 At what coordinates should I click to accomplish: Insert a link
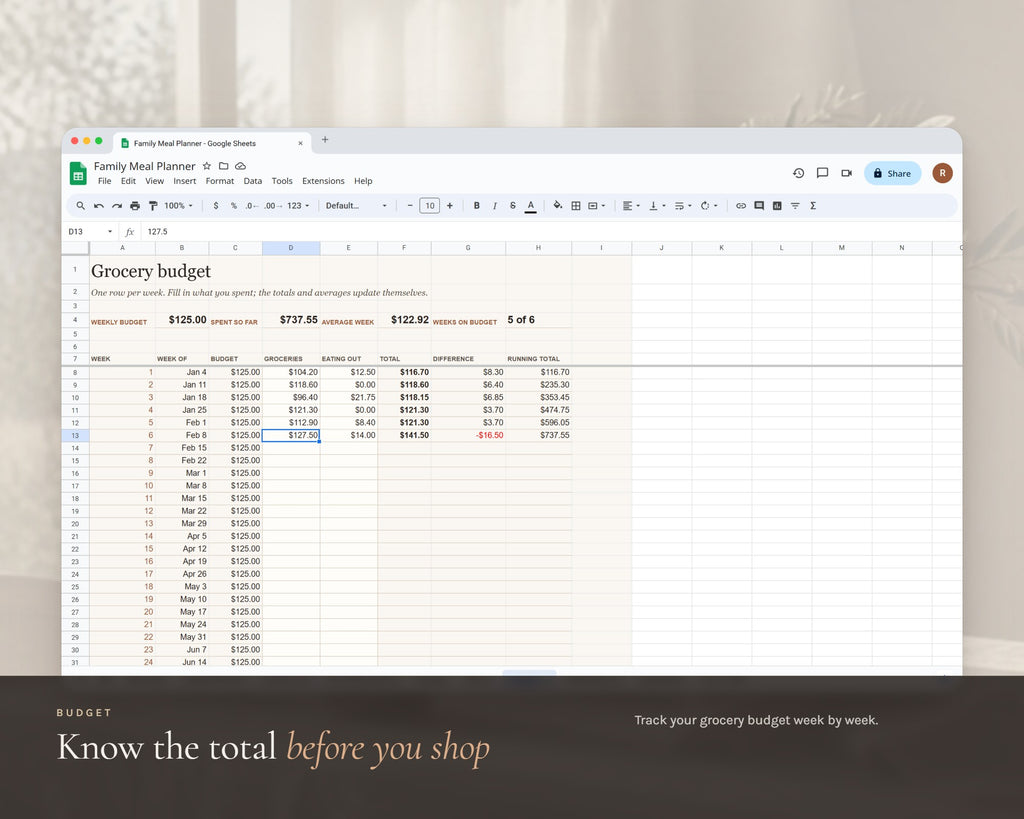point(741,206)
